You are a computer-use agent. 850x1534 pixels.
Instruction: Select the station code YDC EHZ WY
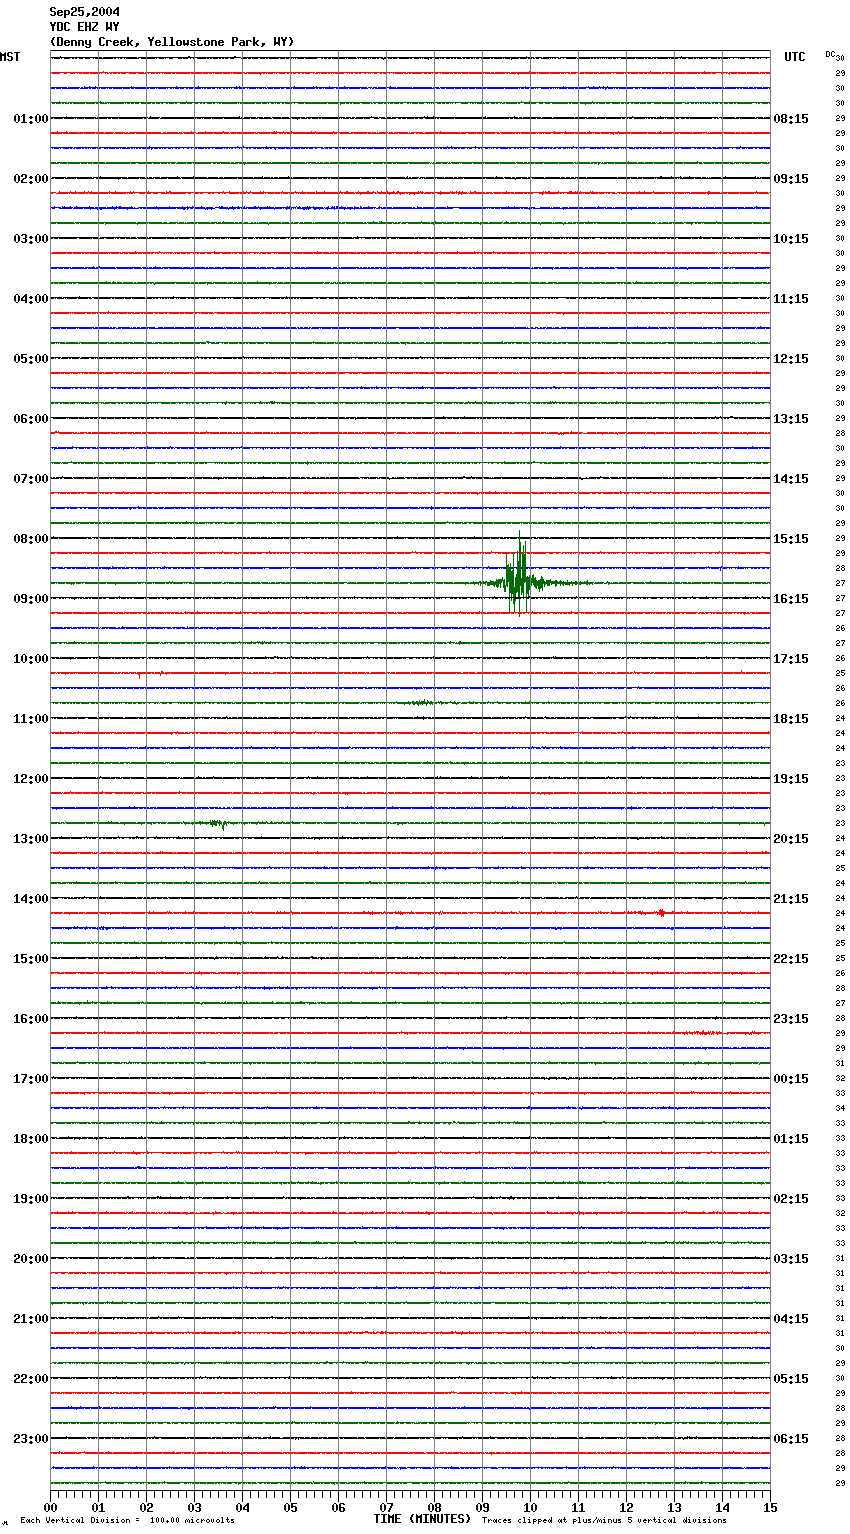[84, 27]
